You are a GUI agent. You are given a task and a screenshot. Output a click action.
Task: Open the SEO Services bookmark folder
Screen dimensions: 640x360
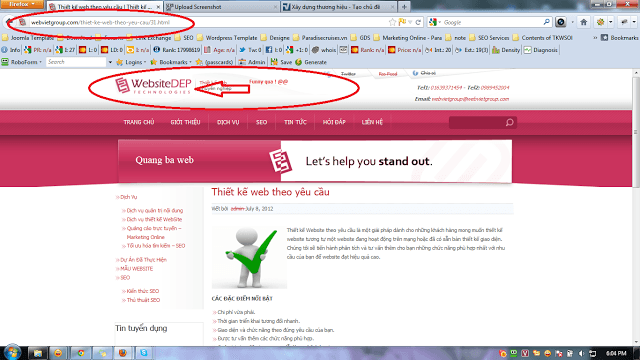(489, 38)
